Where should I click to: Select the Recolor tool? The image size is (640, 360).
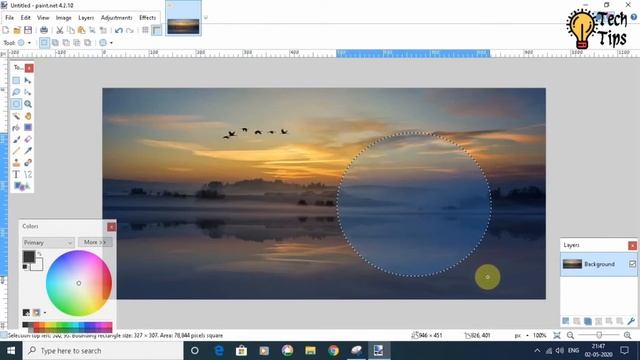[x=28, y=163]
